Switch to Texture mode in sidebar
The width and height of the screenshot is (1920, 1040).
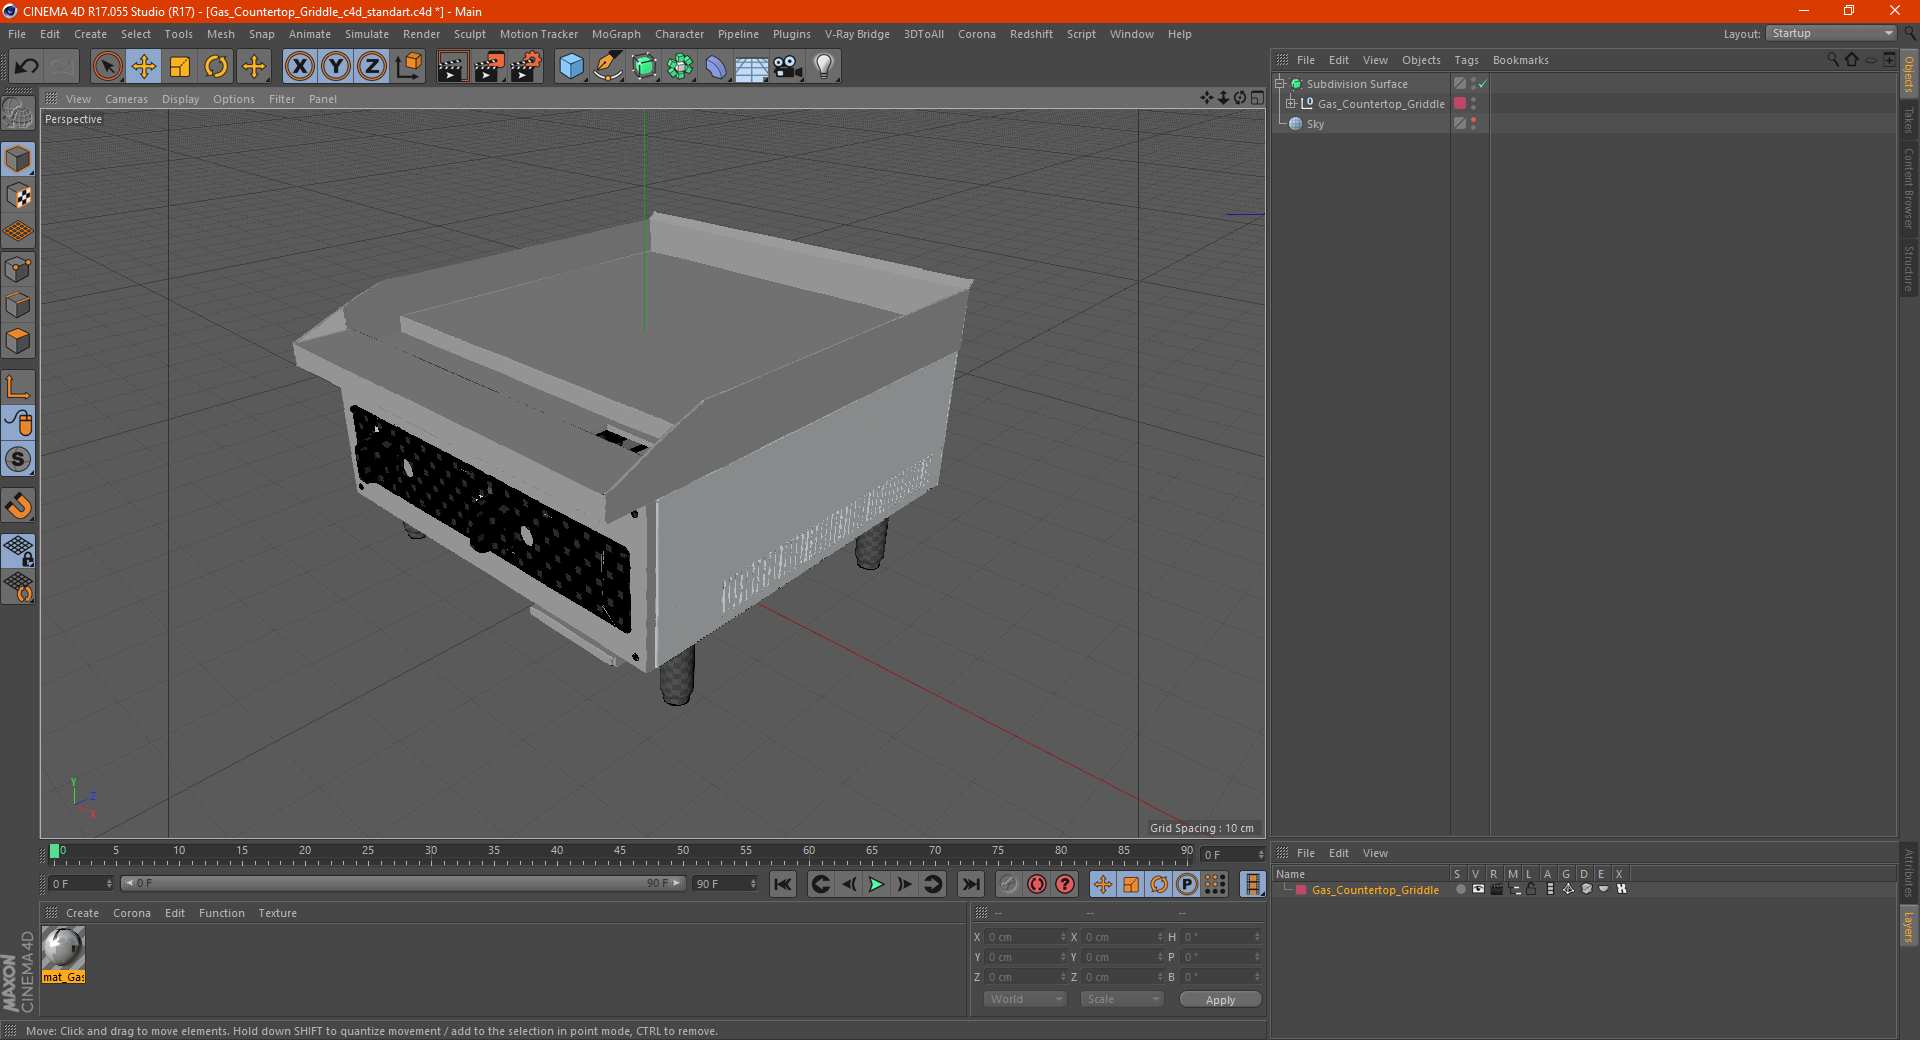[x=18, y=196]
